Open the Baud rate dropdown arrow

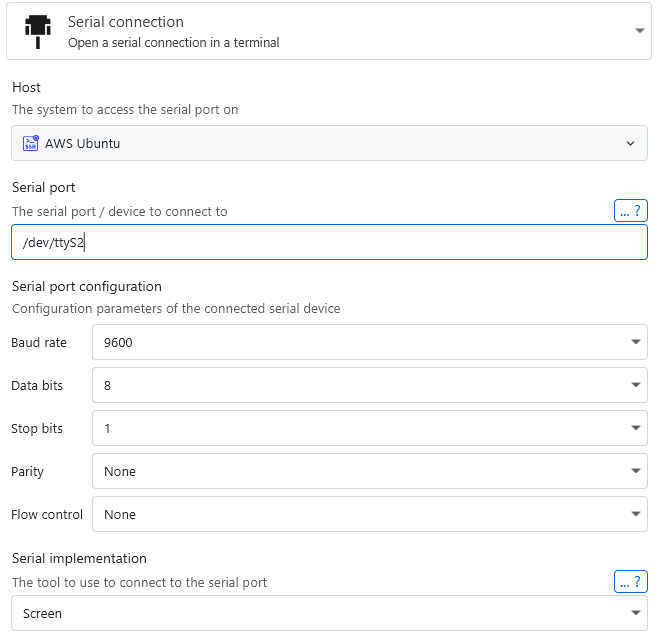pos(636,343)
